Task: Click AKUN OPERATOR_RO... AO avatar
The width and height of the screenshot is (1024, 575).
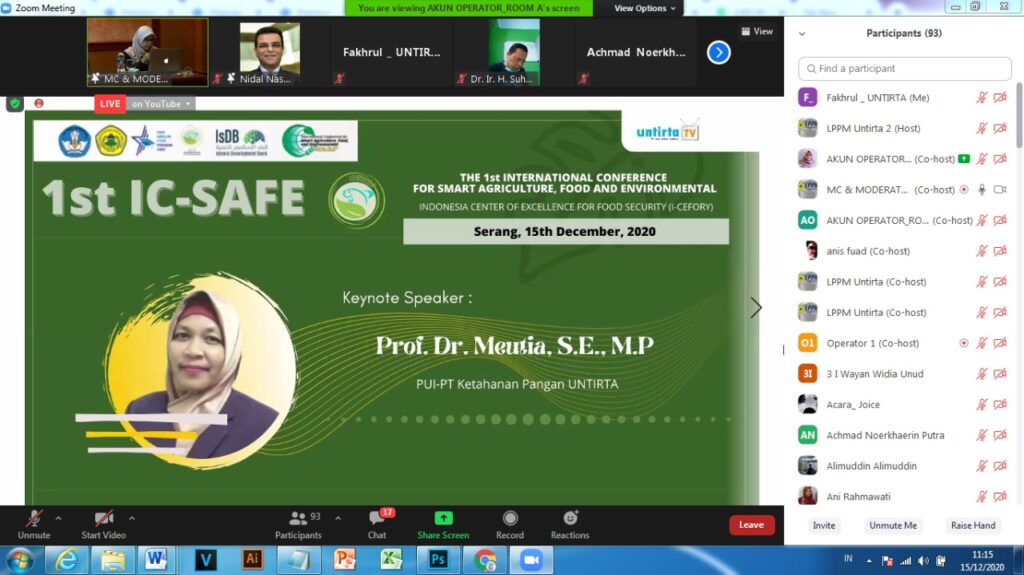Action: (808, 220)
